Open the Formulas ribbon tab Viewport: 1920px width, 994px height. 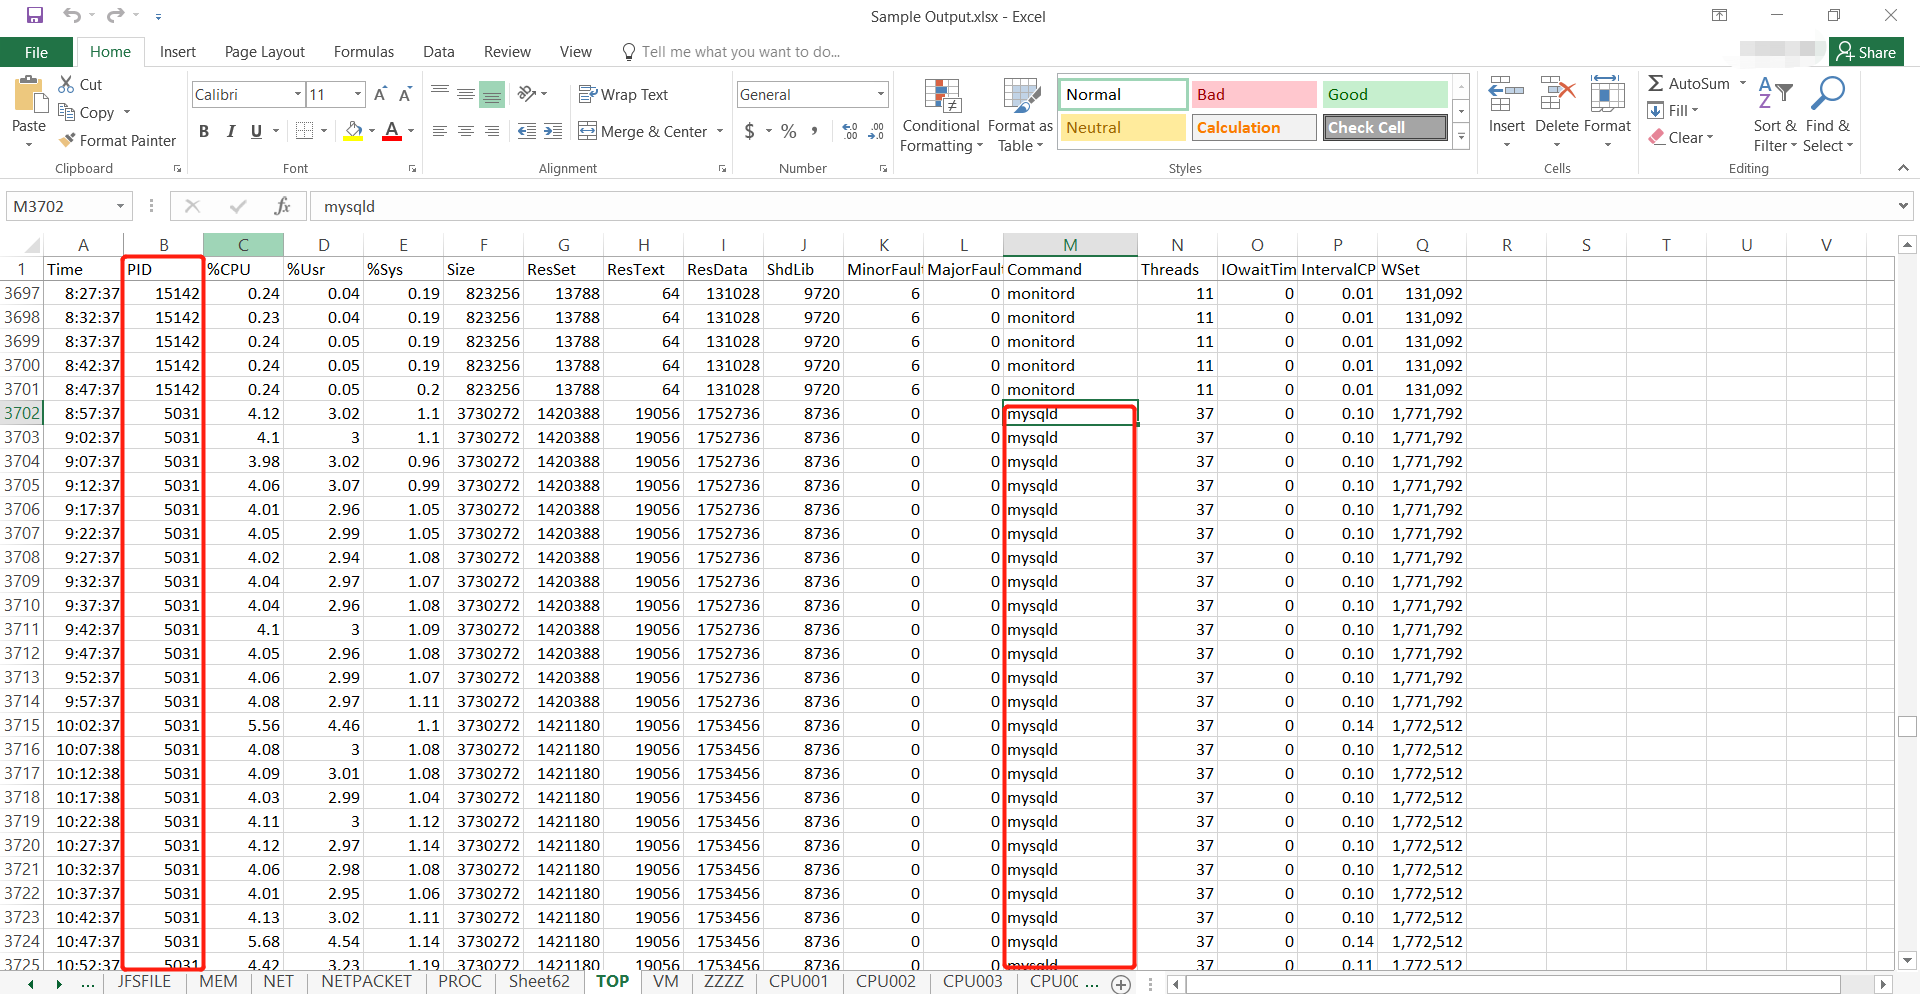(363, 52)
